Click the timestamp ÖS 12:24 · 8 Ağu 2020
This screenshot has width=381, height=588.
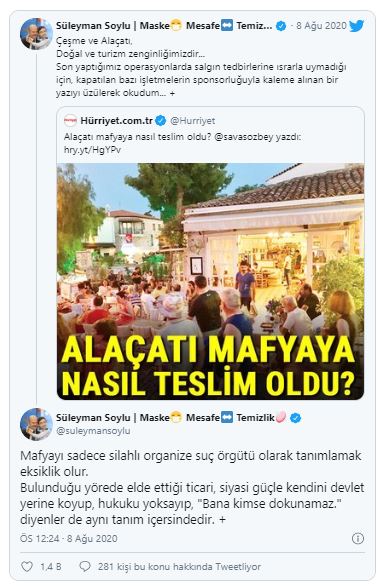(69, 538)
